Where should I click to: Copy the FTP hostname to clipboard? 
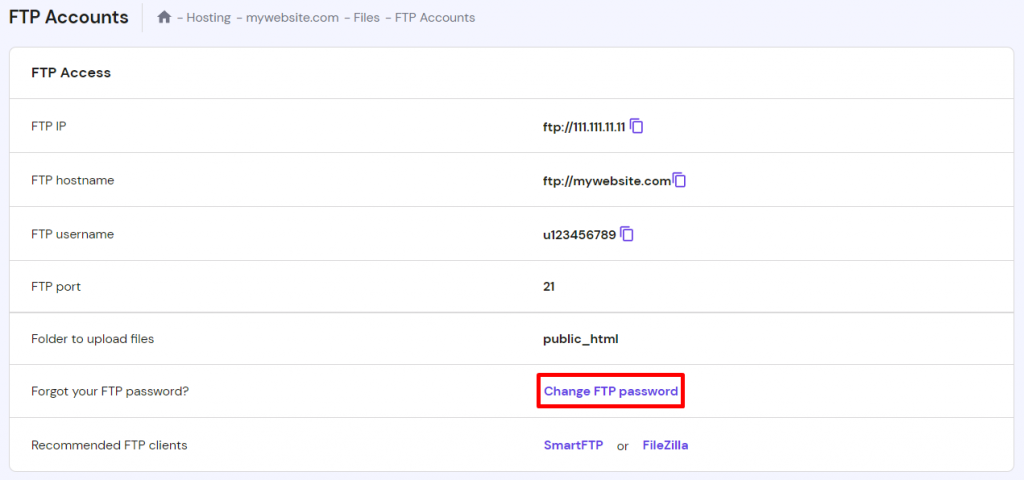click(680, 180)
